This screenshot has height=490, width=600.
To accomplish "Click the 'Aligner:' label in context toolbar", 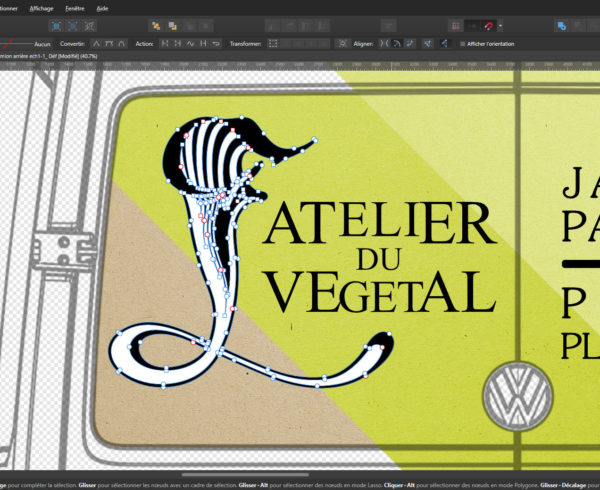I will pos(364,44).
